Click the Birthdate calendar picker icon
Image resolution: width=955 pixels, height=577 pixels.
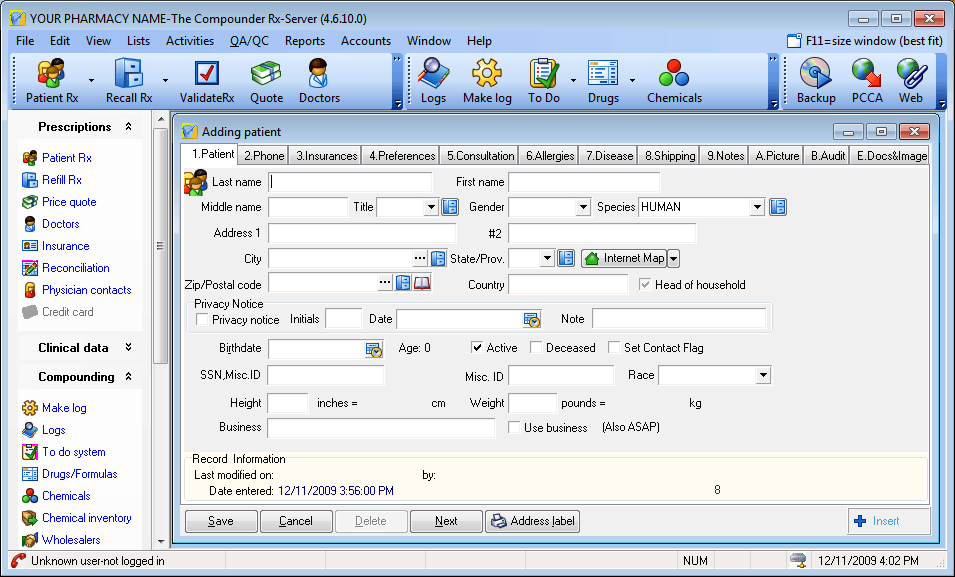point(374,349)
